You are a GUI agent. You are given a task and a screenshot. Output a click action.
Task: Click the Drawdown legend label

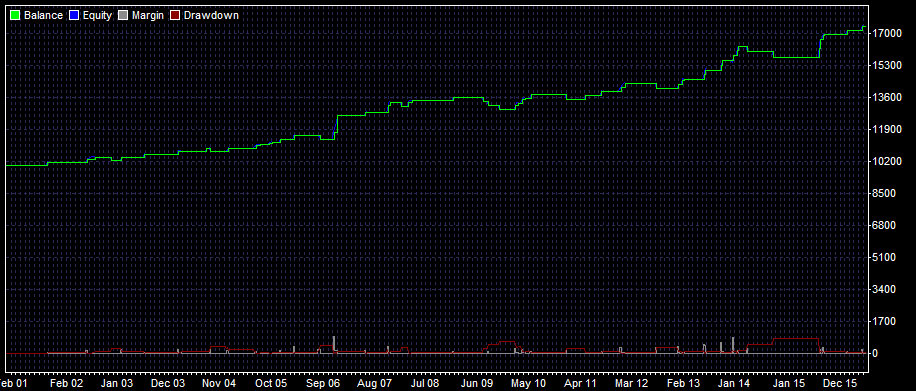pos(211,16)
